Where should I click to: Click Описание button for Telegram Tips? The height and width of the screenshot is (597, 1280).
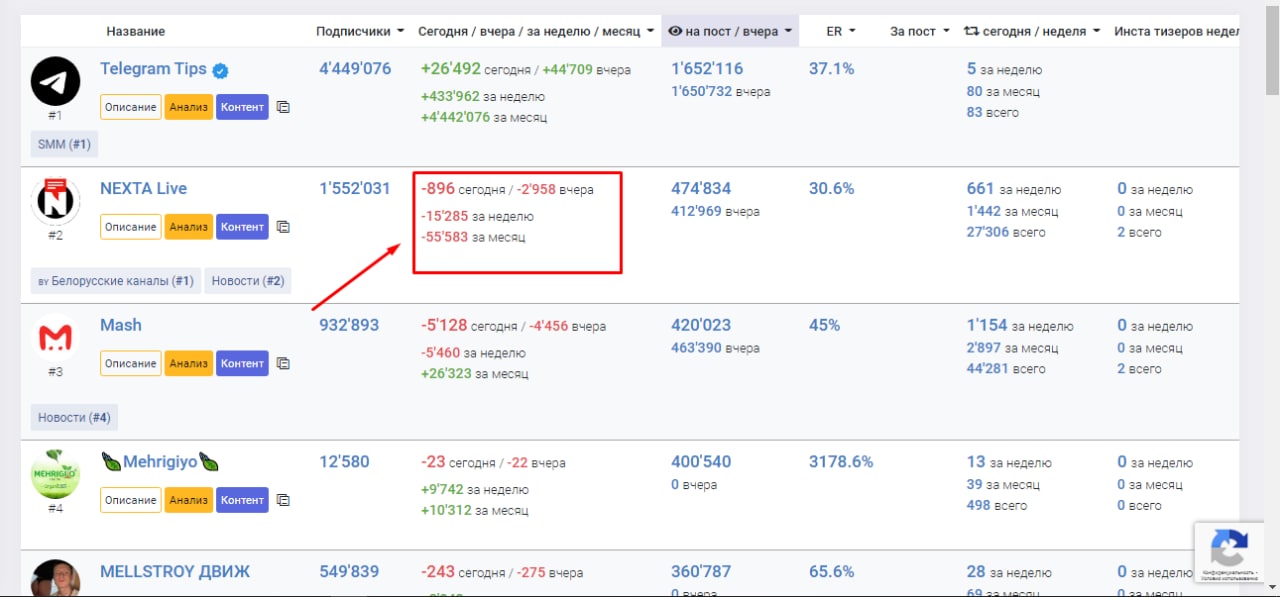[x=131, y=107]
